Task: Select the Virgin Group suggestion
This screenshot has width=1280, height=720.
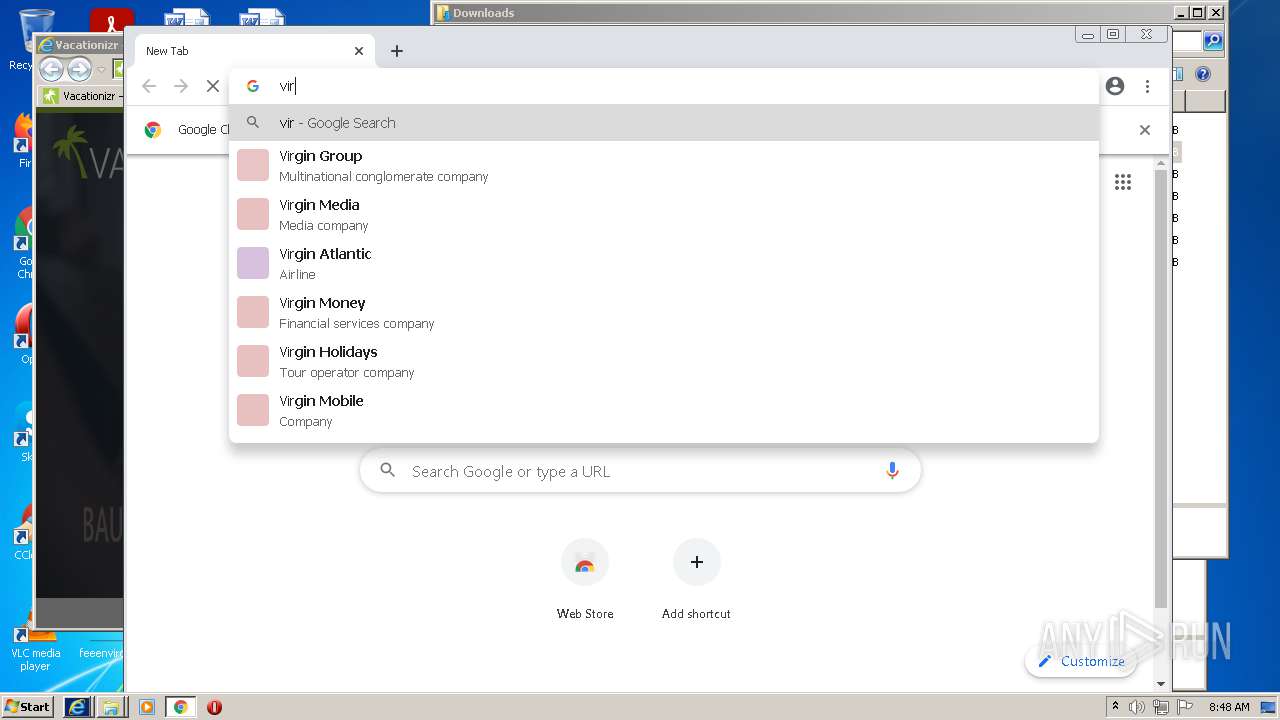Action: coord(664,165)
